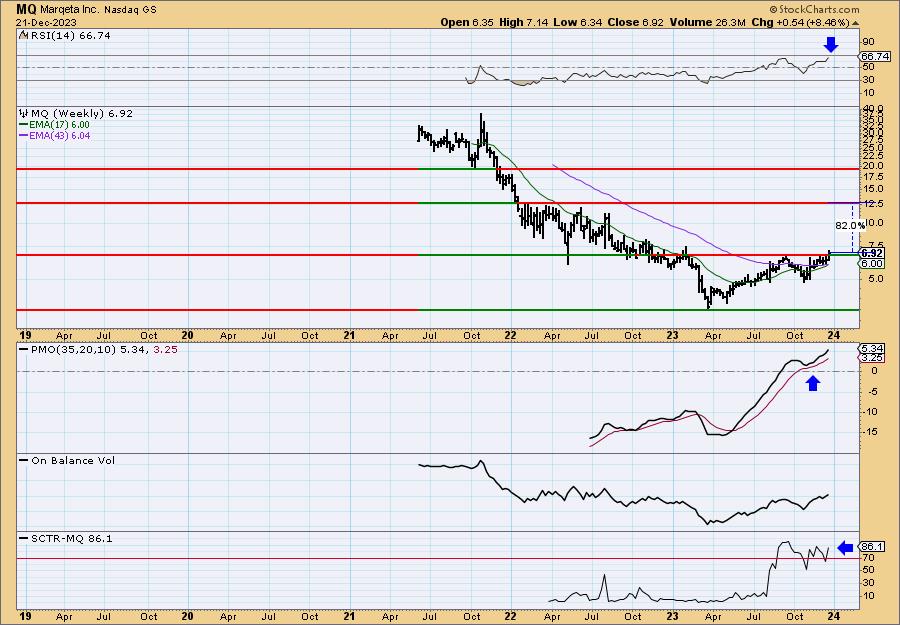Click the On Balance Vol label

pyautogui.click(x=73, y=460)
